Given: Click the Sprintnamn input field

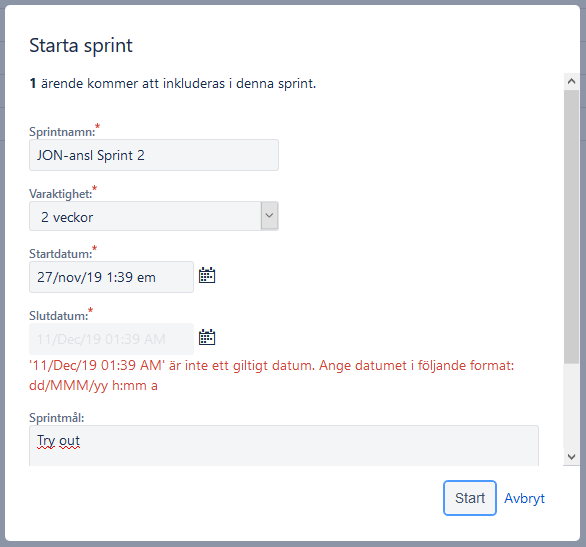Looking at the screenshot, I should pyautogui.click(x=154, y=155).
